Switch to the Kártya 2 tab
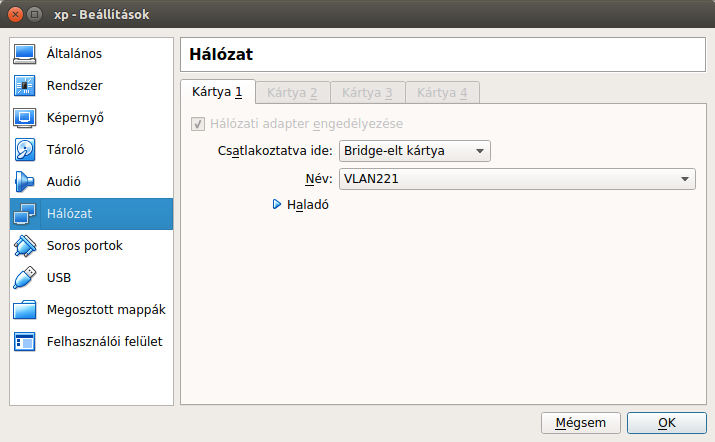Image resolution: width=715 pixels, height=442 pixels. click(x=292, y=93)
